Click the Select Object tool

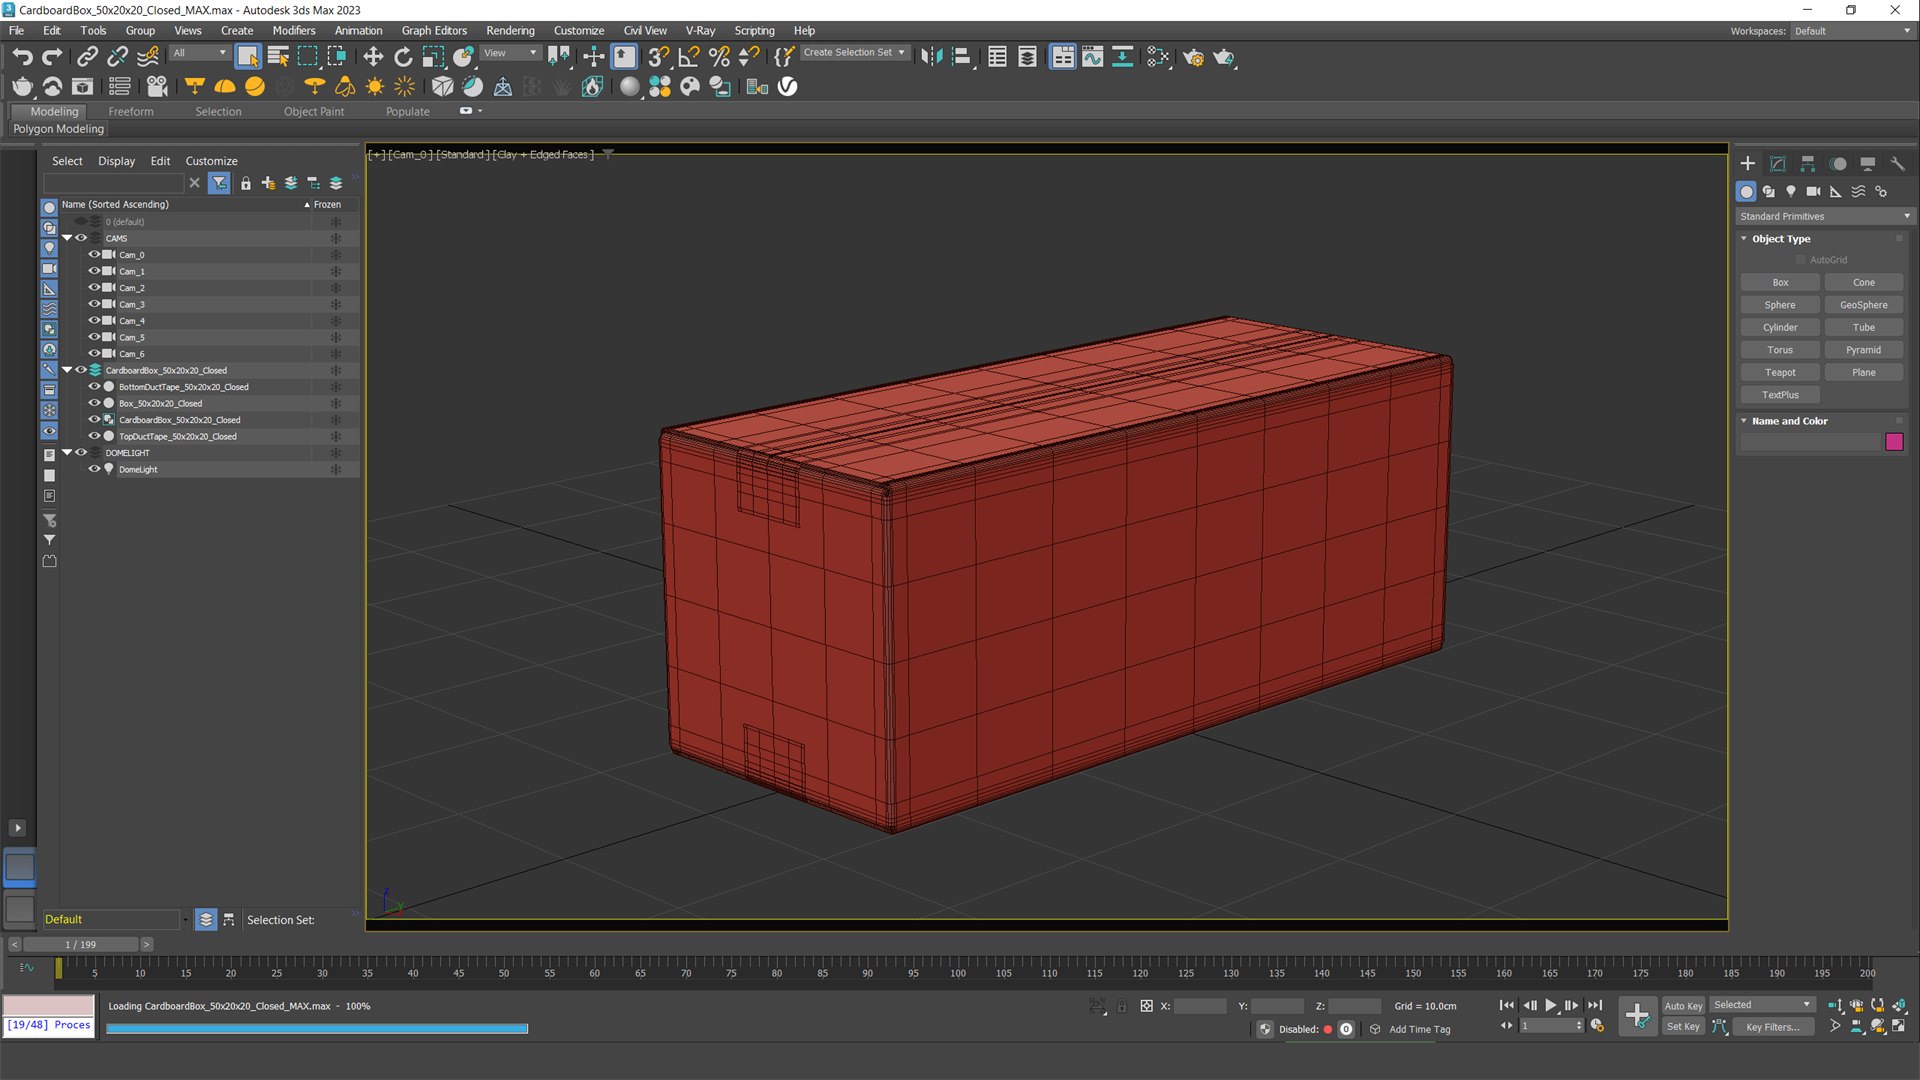(248, 57)
